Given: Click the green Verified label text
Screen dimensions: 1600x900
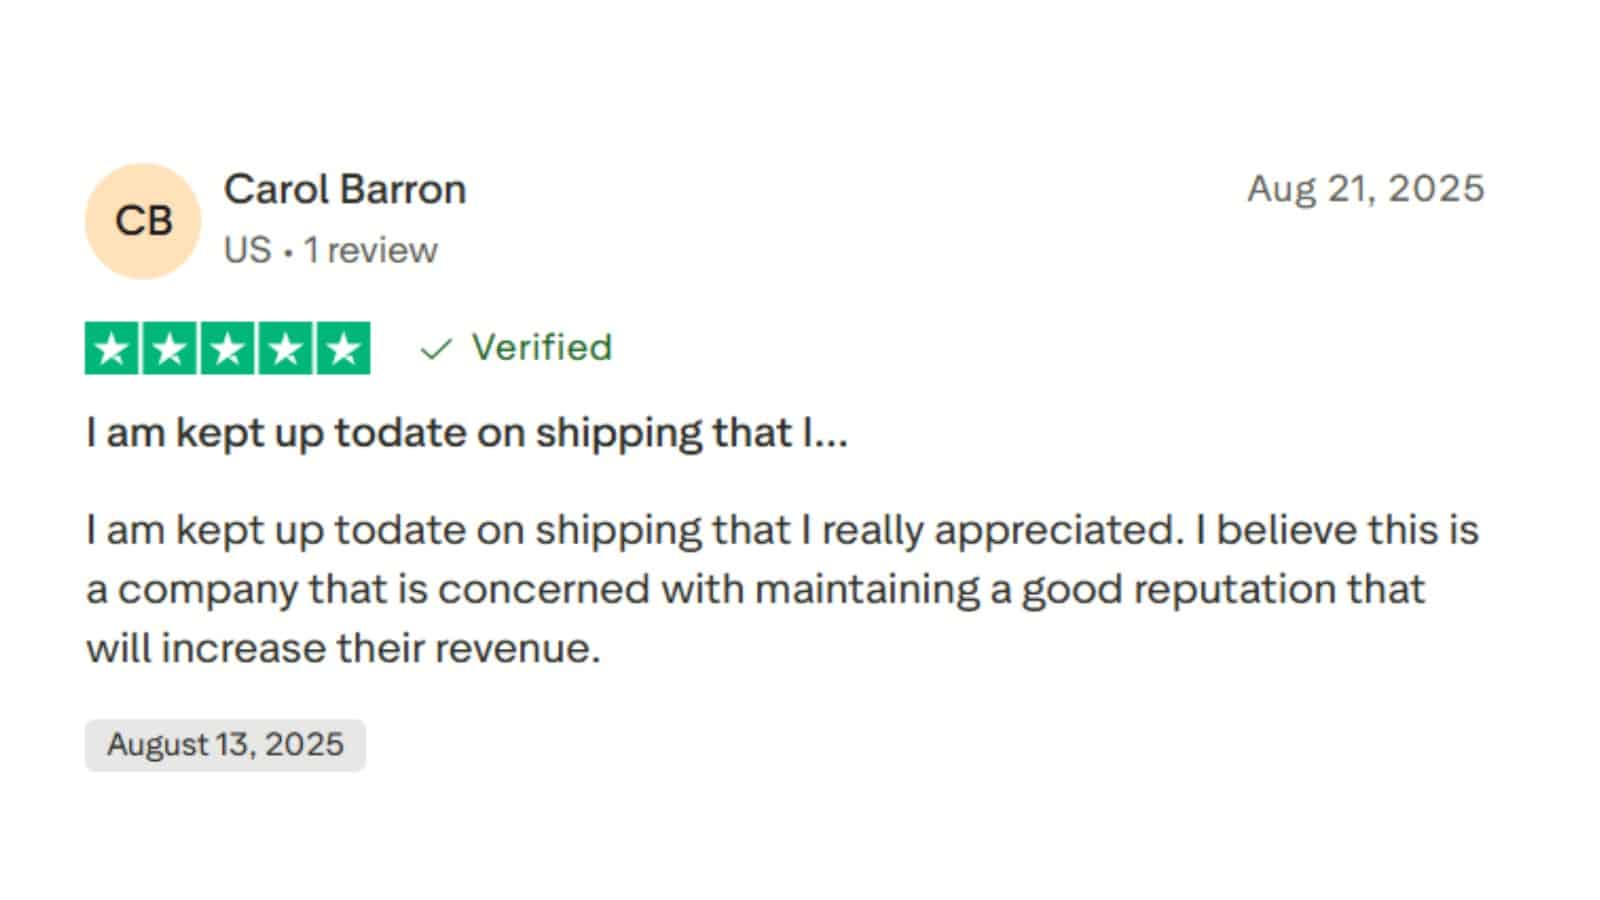Looking at the screenshot, I should [541, 347].
